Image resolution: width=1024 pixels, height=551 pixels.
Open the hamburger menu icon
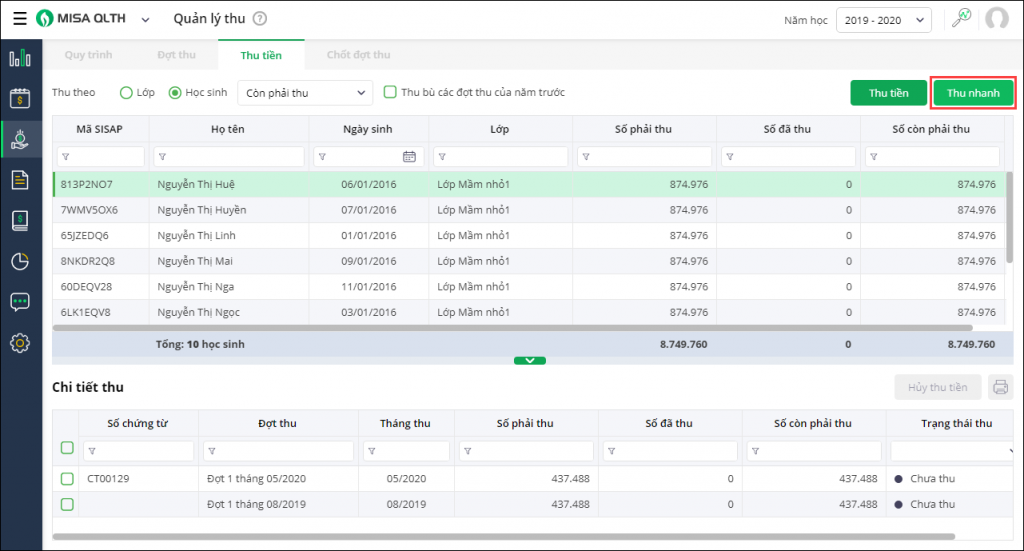[x=19, y=19]
